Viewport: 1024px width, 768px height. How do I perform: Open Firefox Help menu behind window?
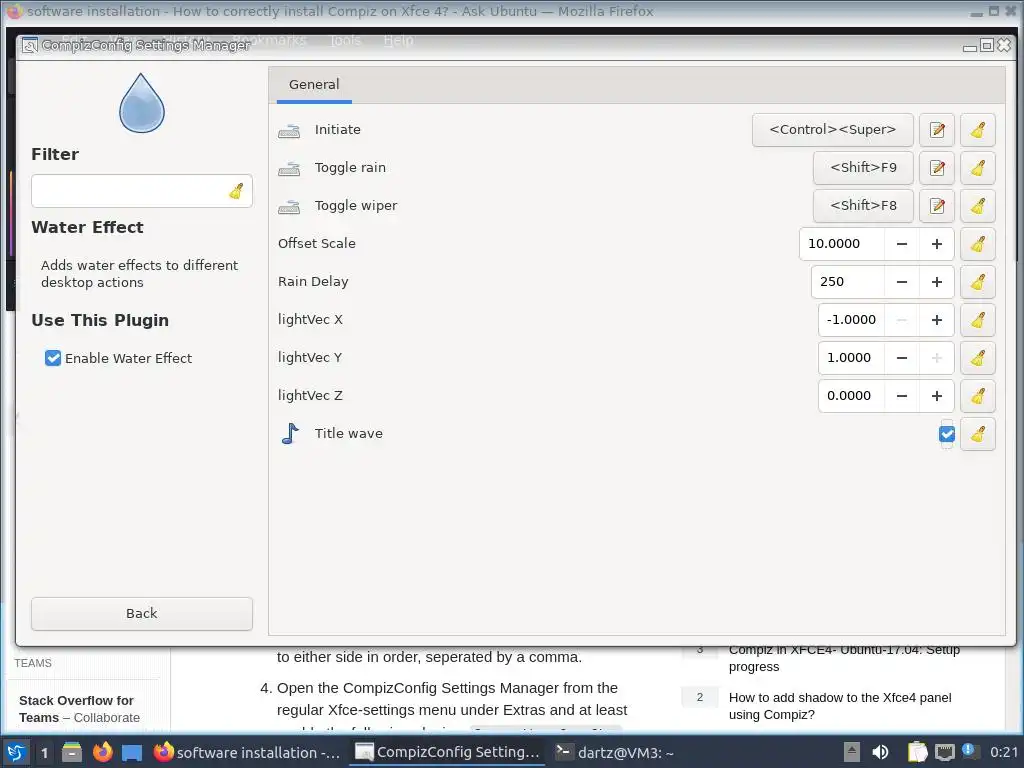pyautogui.click(x=398, y=40)
